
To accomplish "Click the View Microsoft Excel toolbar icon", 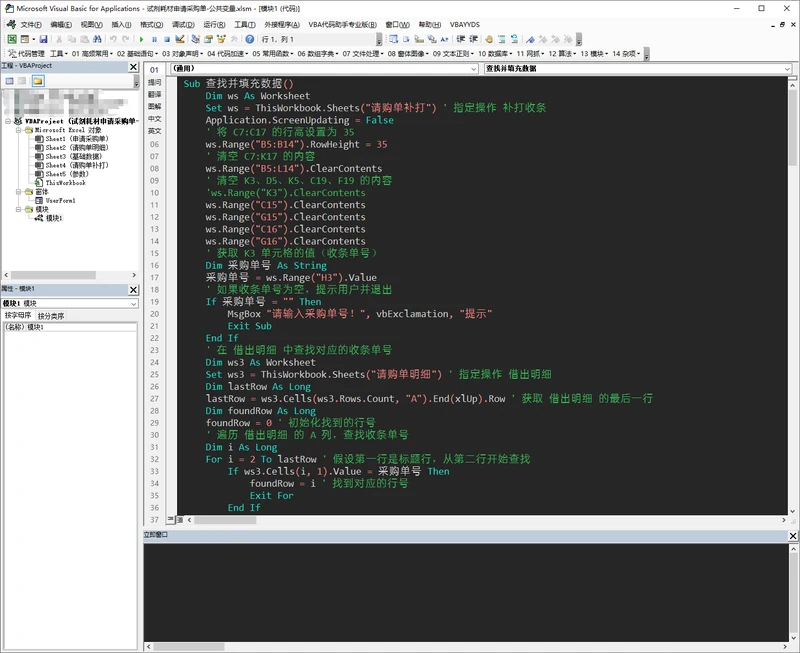I will [12, 39].
